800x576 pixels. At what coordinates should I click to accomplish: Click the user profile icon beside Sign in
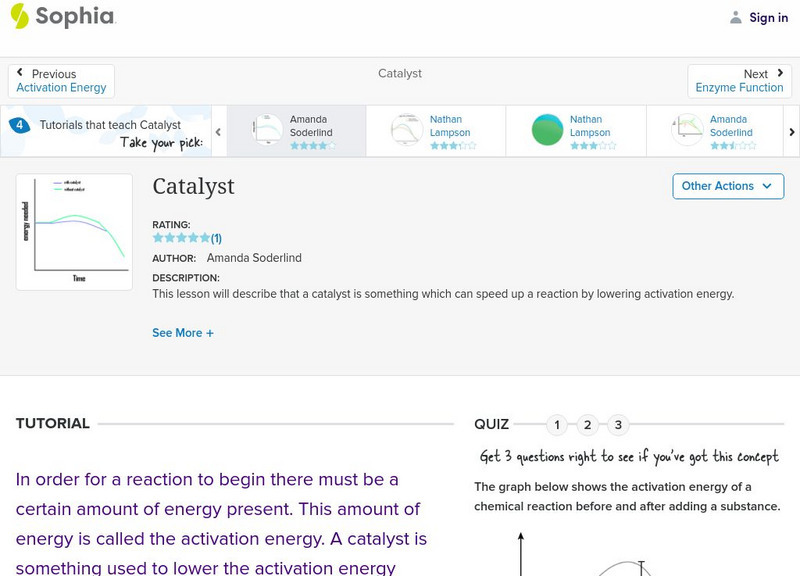pos(736,17)
